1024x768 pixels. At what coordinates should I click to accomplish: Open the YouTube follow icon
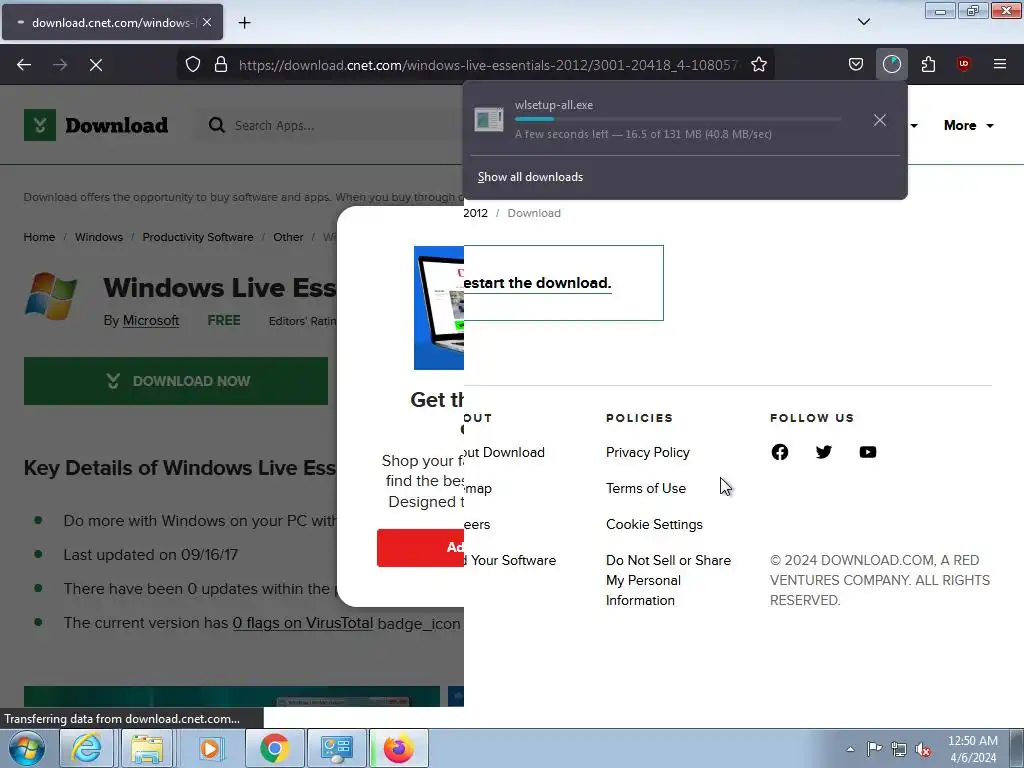868,452
